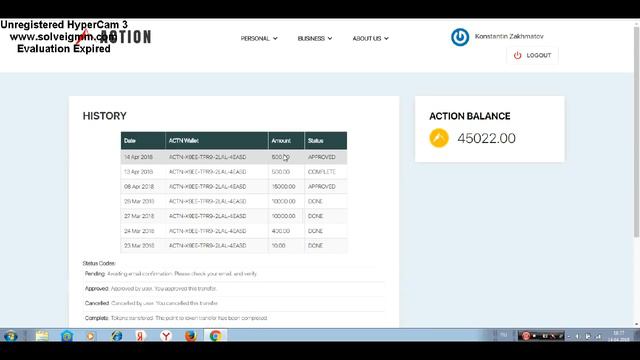640x360 pixels.
Task: Click the yellow Action coin icon
Action: click(439, 138)
